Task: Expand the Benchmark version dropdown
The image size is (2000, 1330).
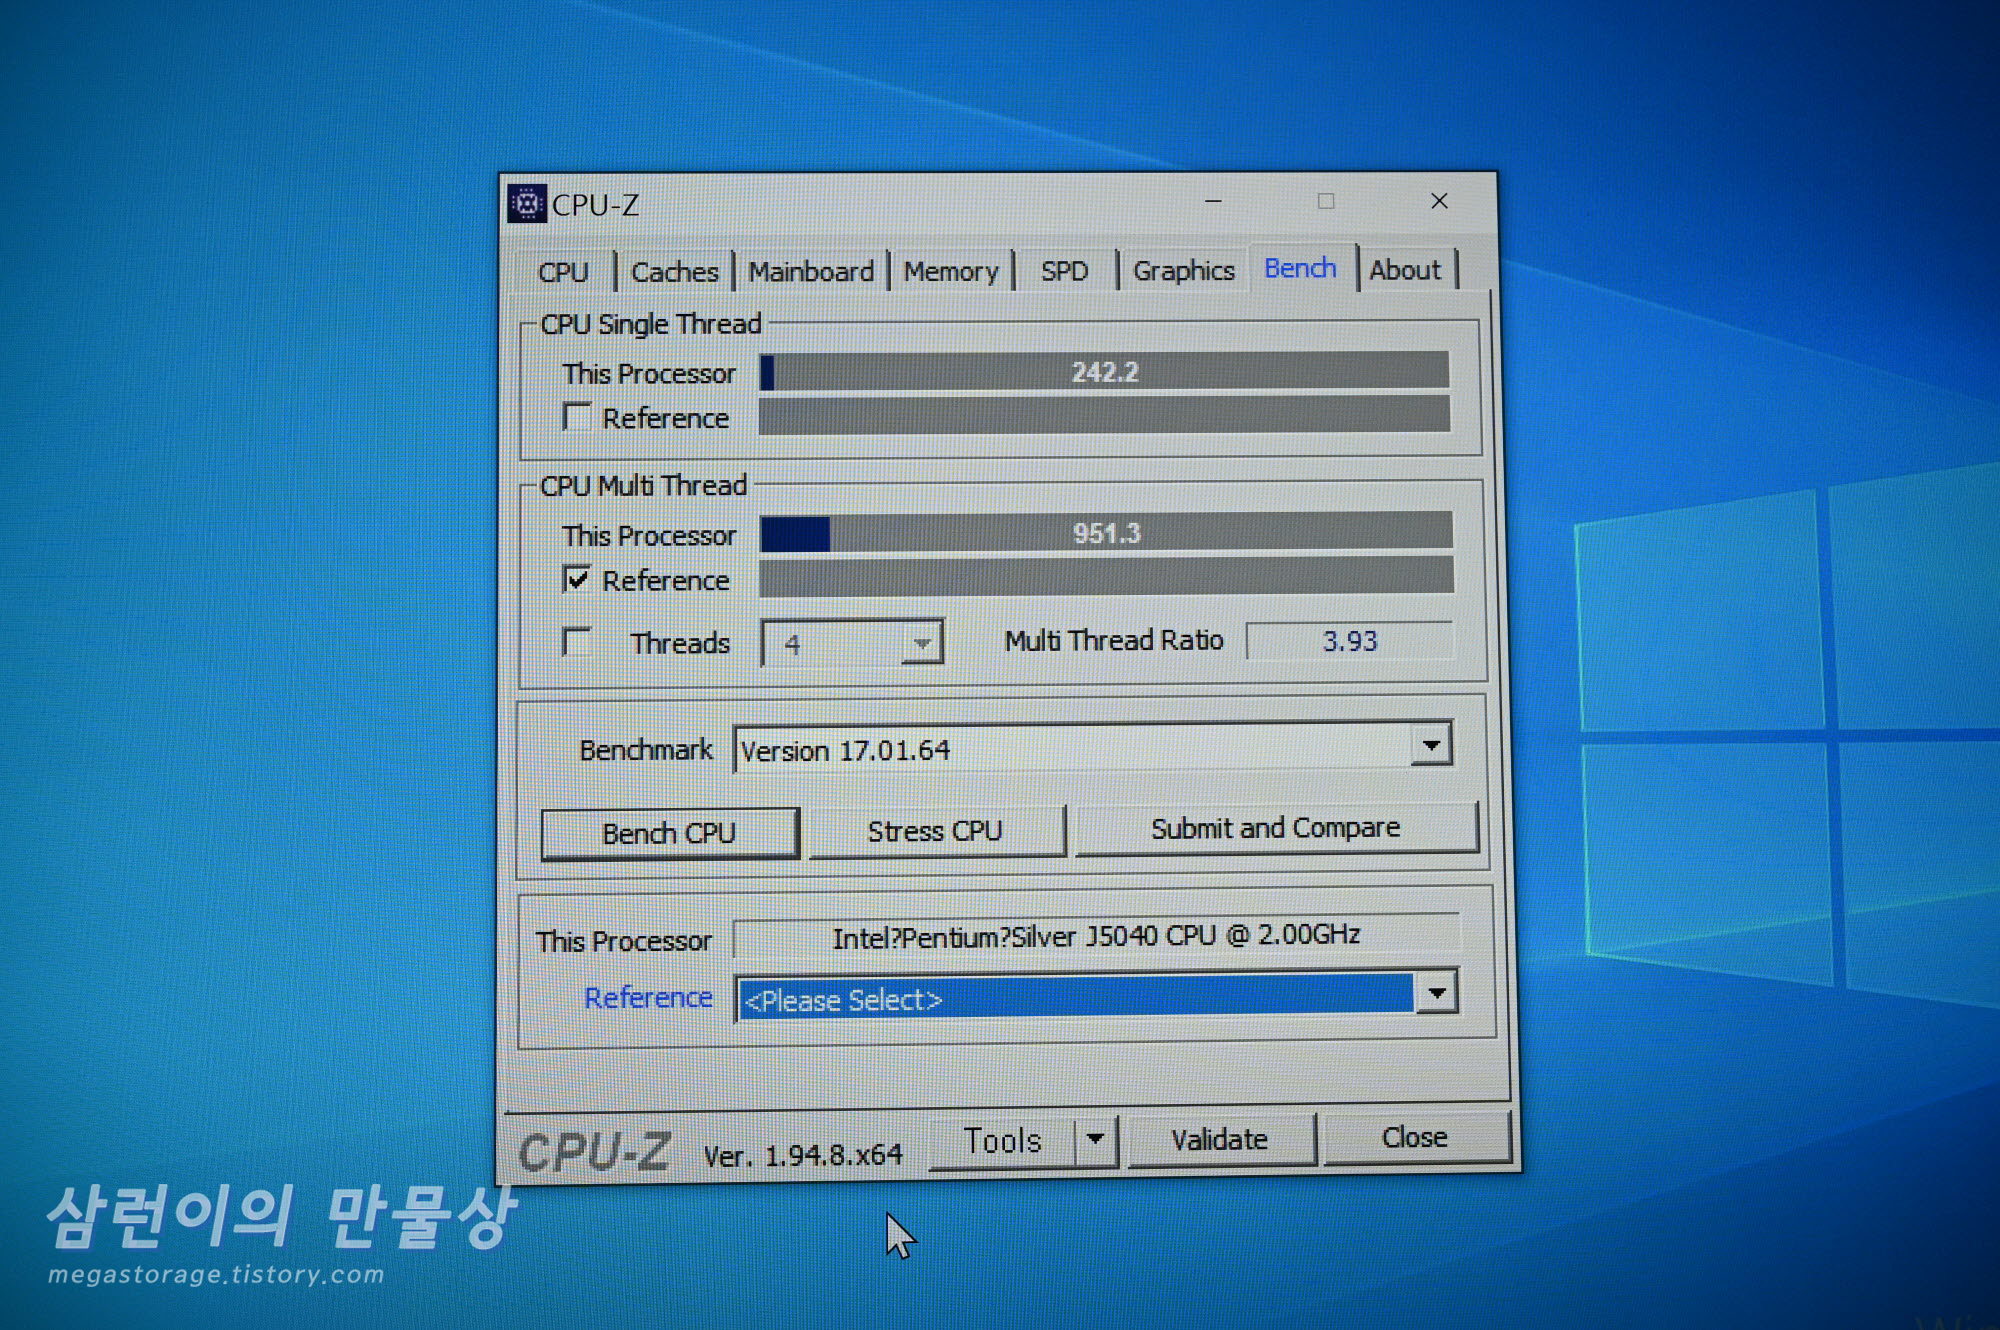Action: 1431,746
